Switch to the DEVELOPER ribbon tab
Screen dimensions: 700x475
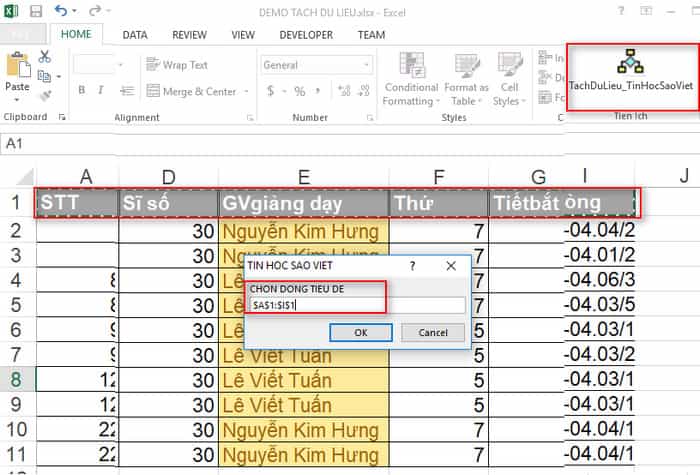[306, 35]
